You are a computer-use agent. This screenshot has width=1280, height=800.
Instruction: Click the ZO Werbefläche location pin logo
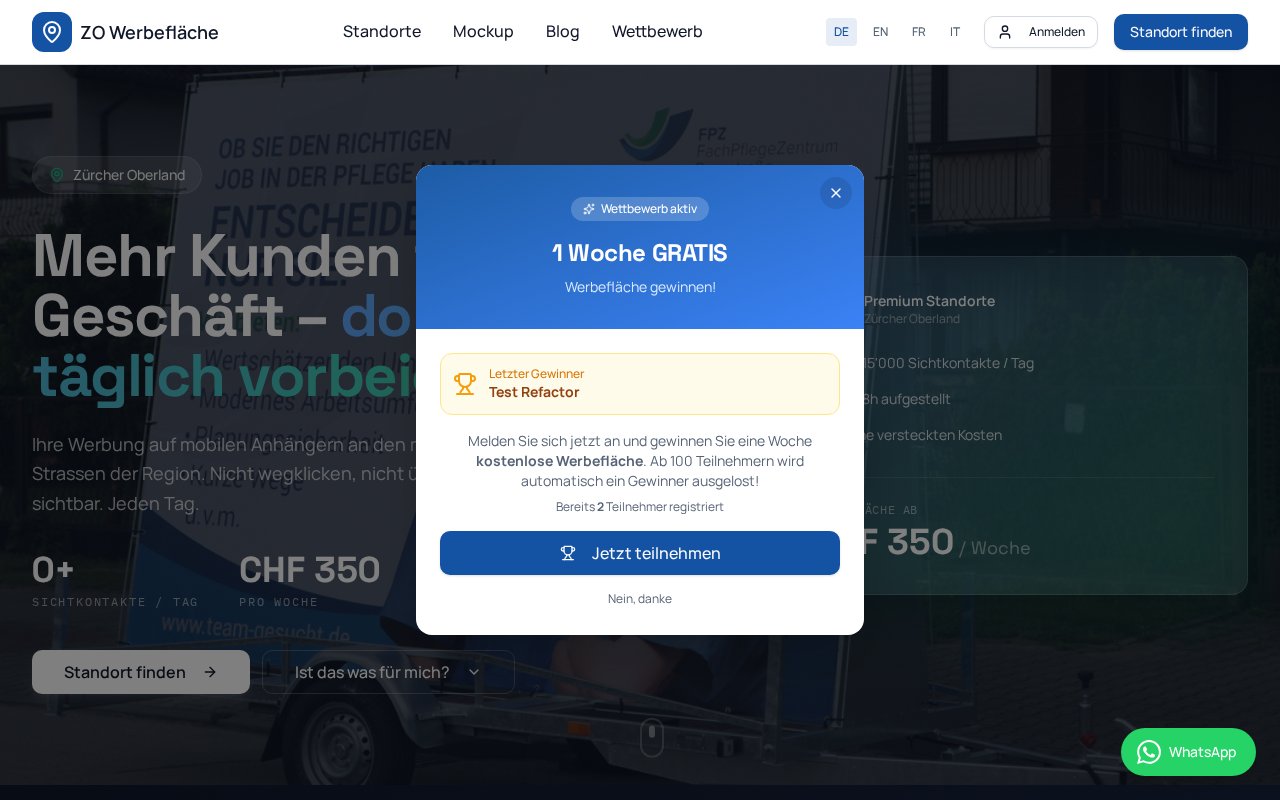(52, 32)
